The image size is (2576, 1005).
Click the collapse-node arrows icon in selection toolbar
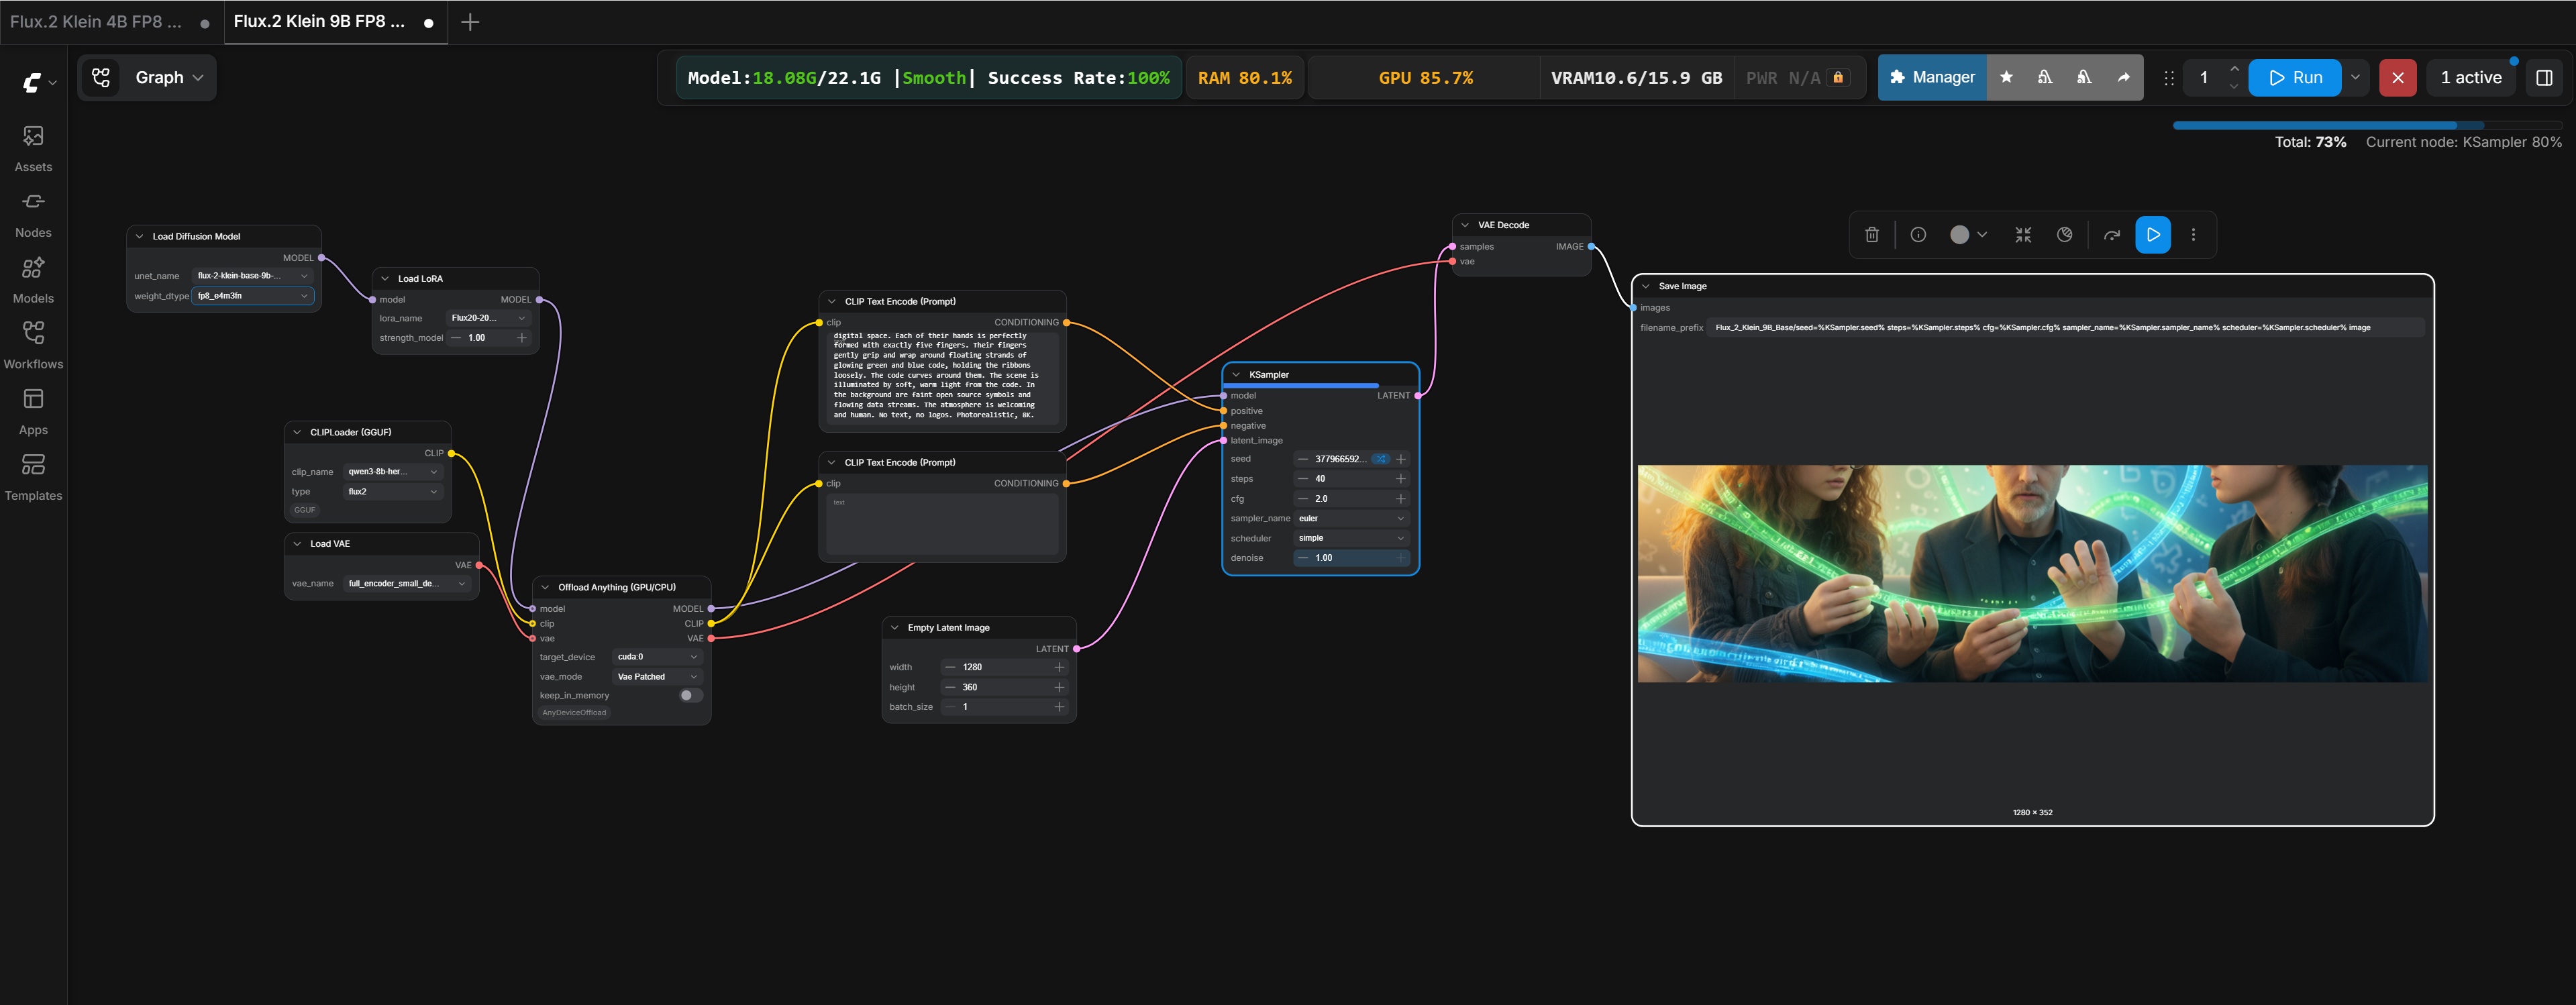pos(2023,235)
